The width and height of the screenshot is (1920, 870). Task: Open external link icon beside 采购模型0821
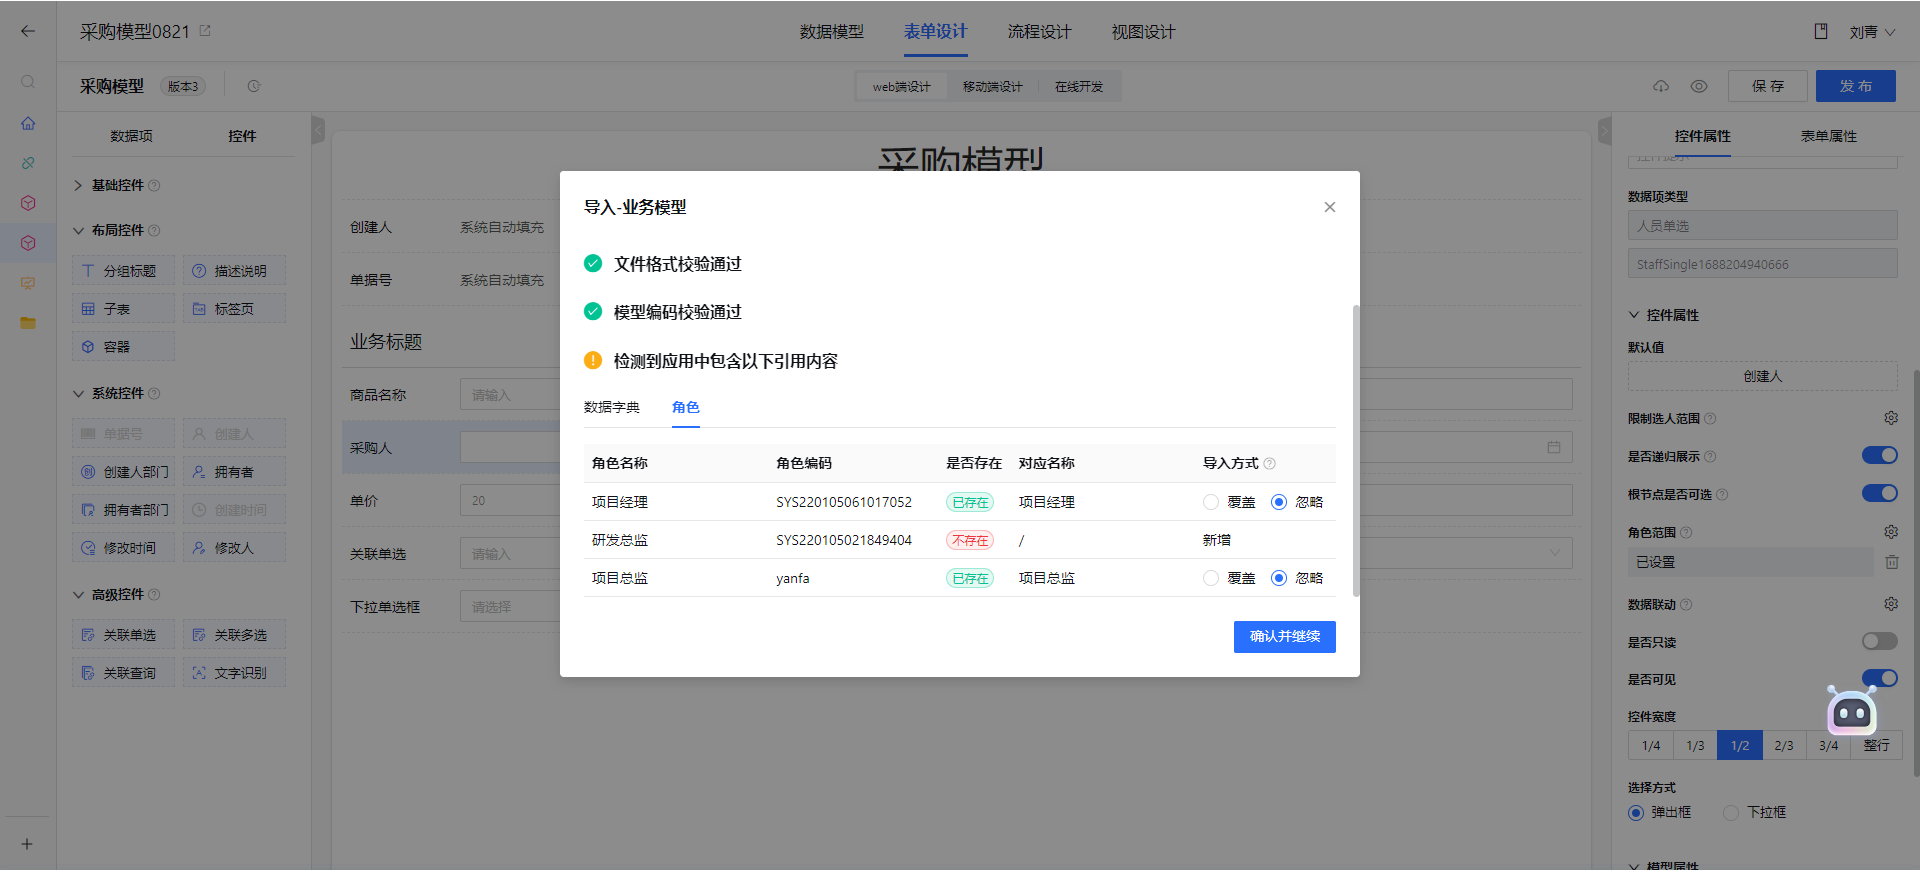[x=205, y=31]
